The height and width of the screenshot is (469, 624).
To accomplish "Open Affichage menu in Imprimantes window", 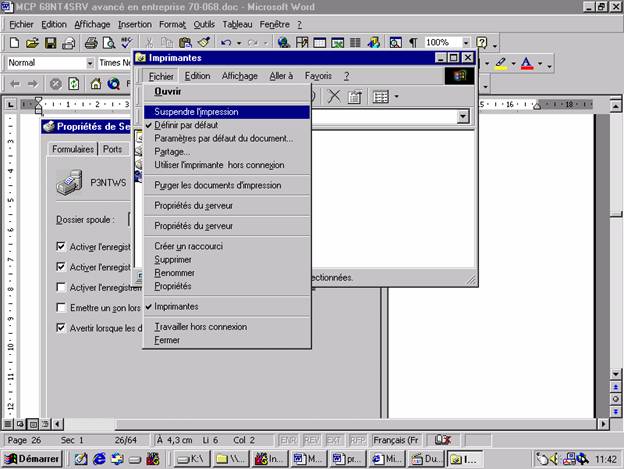I will [240, 76].
